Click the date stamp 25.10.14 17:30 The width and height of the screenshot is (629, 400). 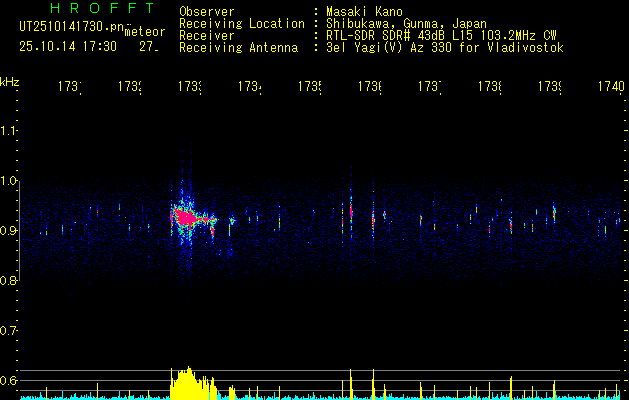tap(68, 47)
